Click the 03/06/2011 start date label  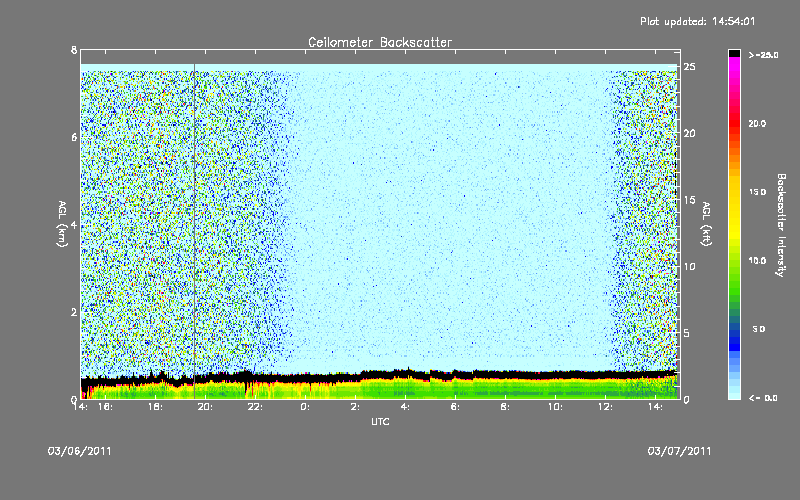click(x=80, y=451)
